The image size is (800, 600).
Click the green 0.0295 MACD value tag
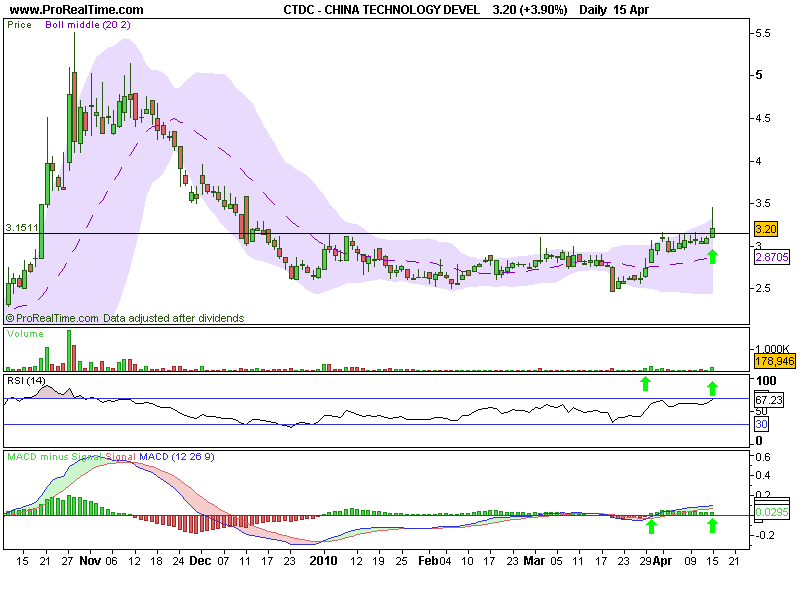coord(772,512)
